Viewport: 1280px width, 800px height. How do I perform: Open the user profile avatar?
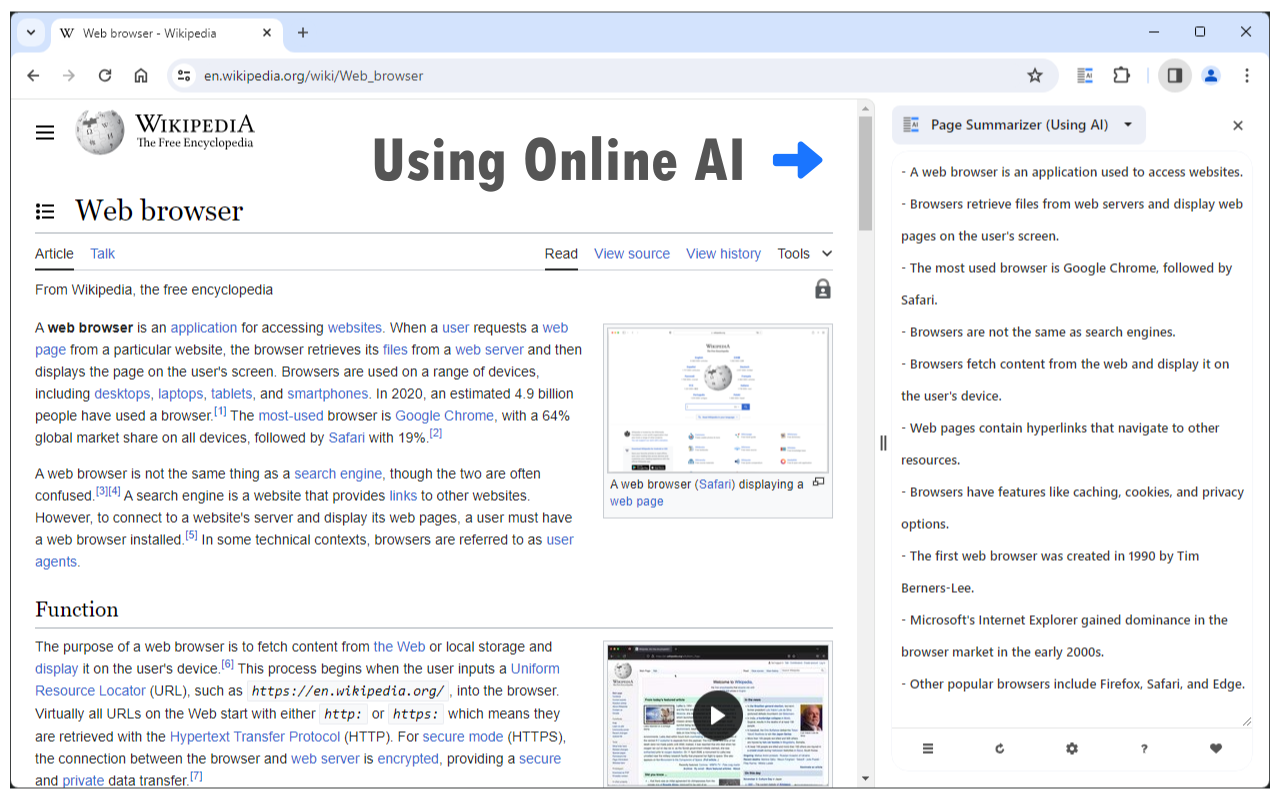point(1211,75)
